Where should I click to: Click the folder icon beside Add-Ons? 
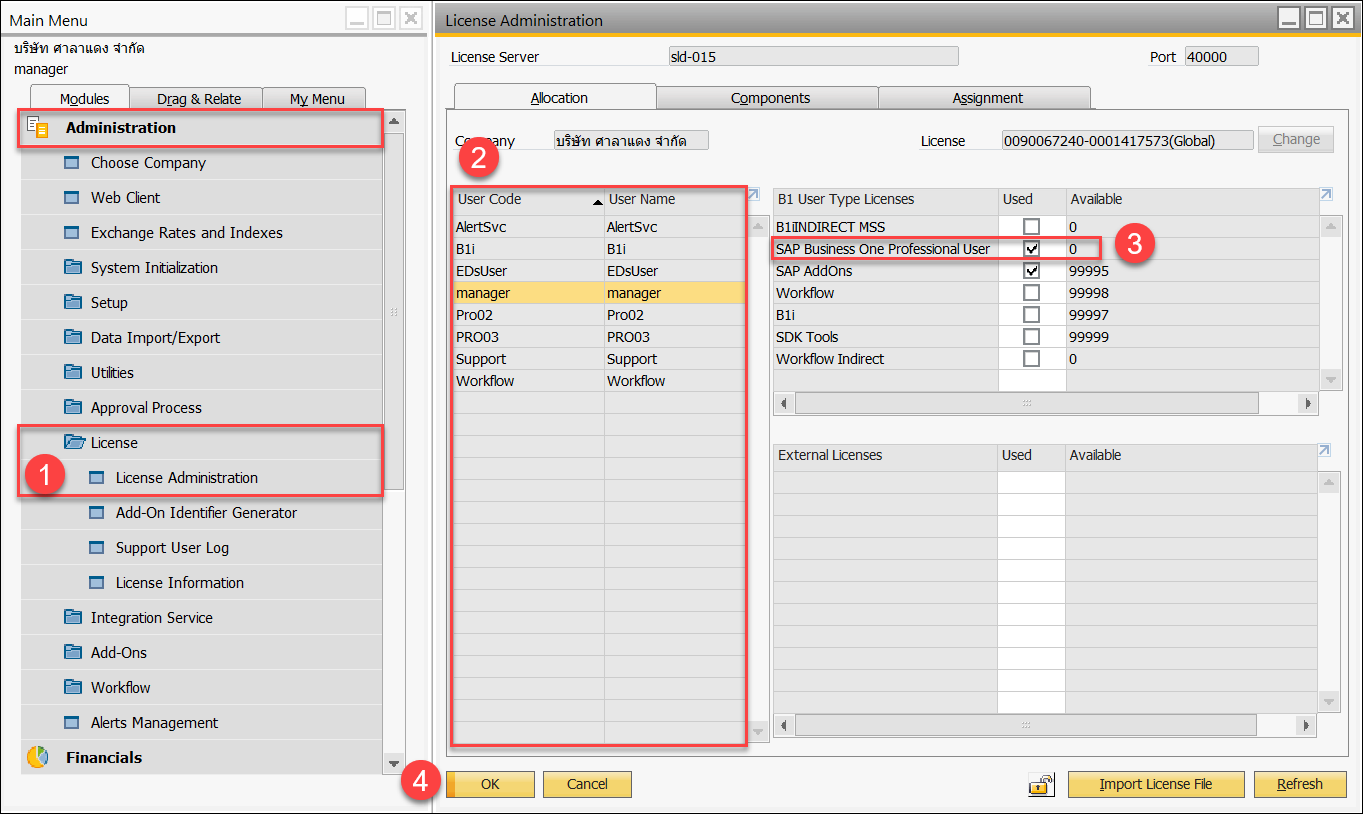(72, 652)
